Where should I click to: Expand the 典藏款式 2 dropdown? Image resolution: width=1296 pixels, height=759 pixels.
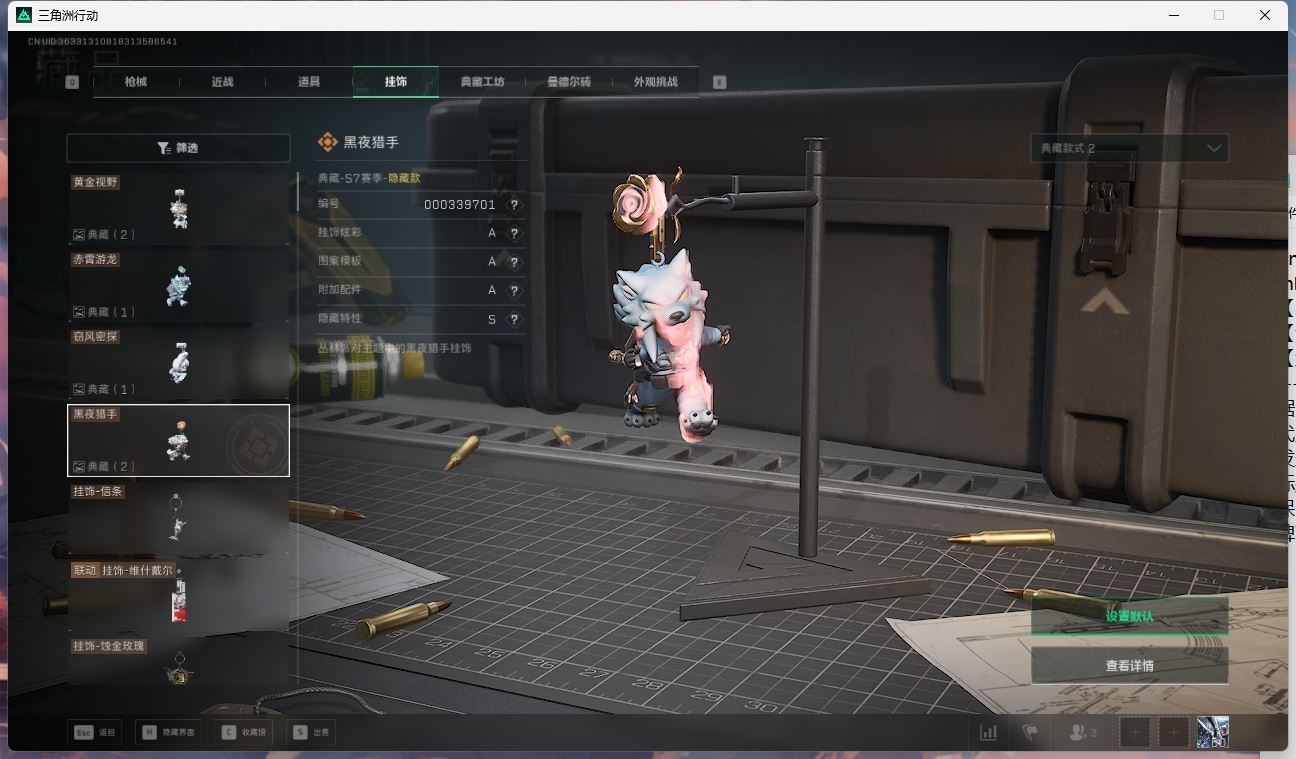[x=1129, y=148]
